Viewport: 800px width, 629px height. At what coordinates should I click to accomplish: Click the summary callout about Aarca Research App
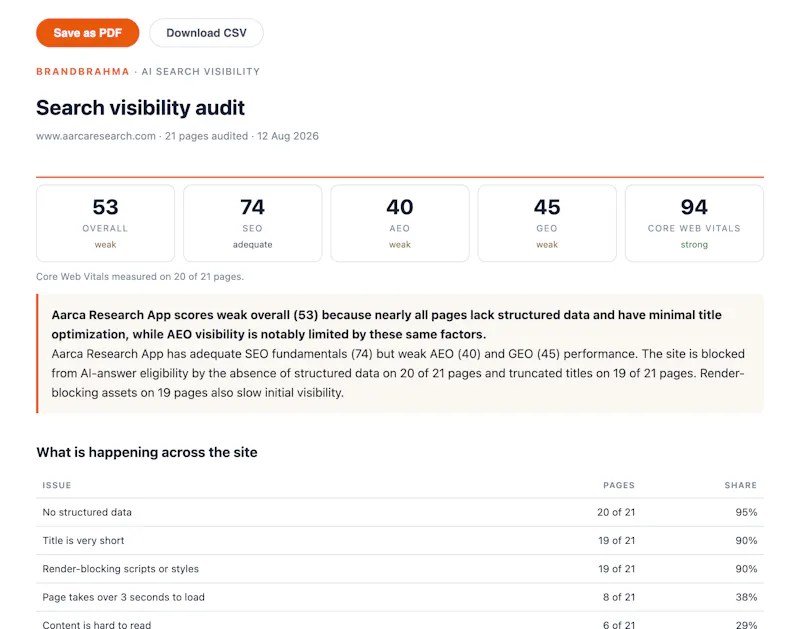tap(400, 354)
